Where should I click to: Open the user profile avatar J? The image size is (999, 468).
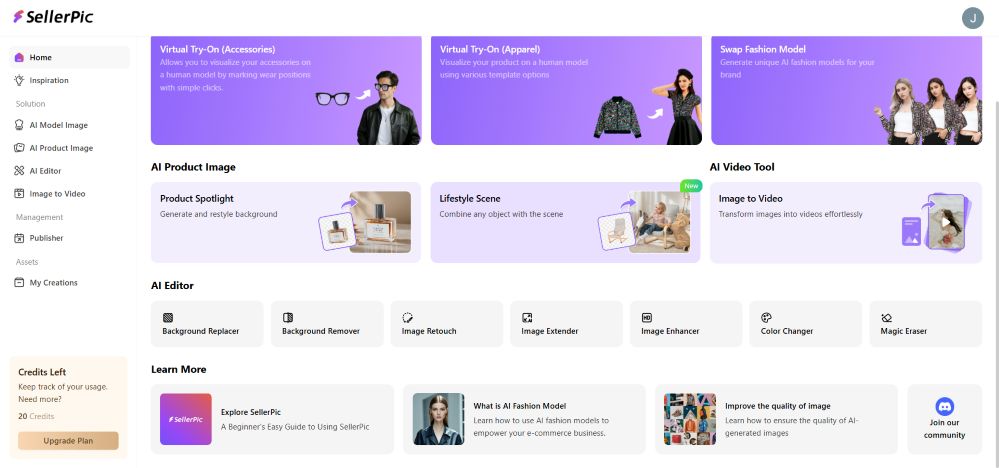[972, 18]
